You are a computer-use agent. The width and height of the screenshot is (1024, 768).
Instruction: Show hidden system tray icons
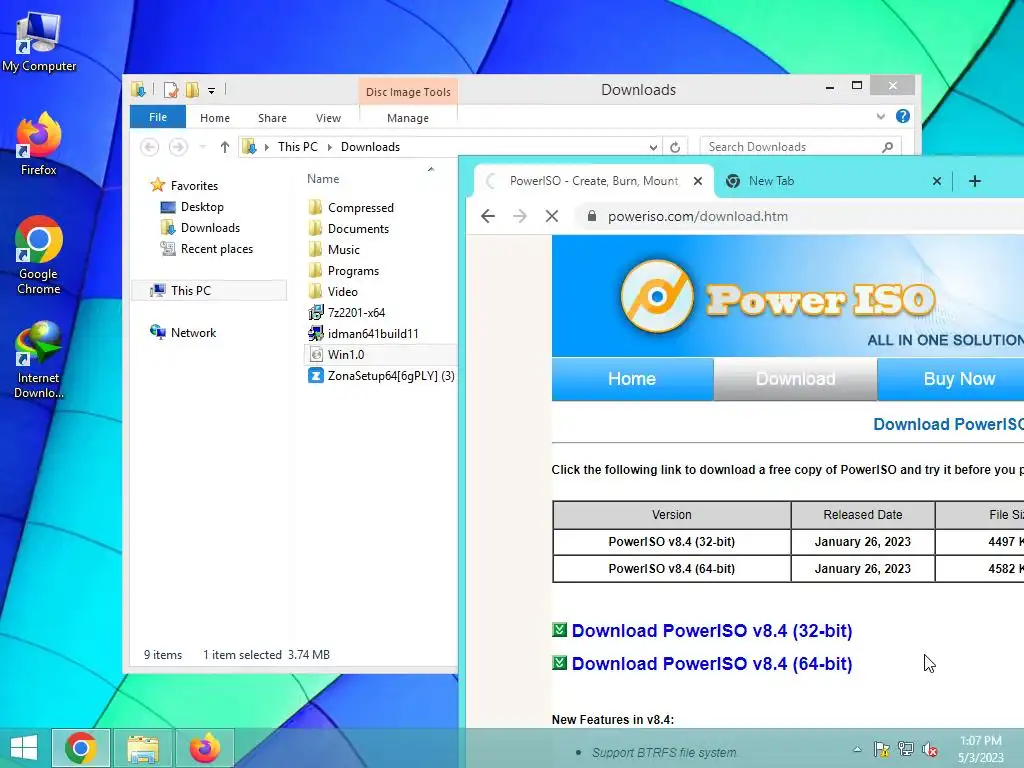pyautogui.click(x=857, y=749)
